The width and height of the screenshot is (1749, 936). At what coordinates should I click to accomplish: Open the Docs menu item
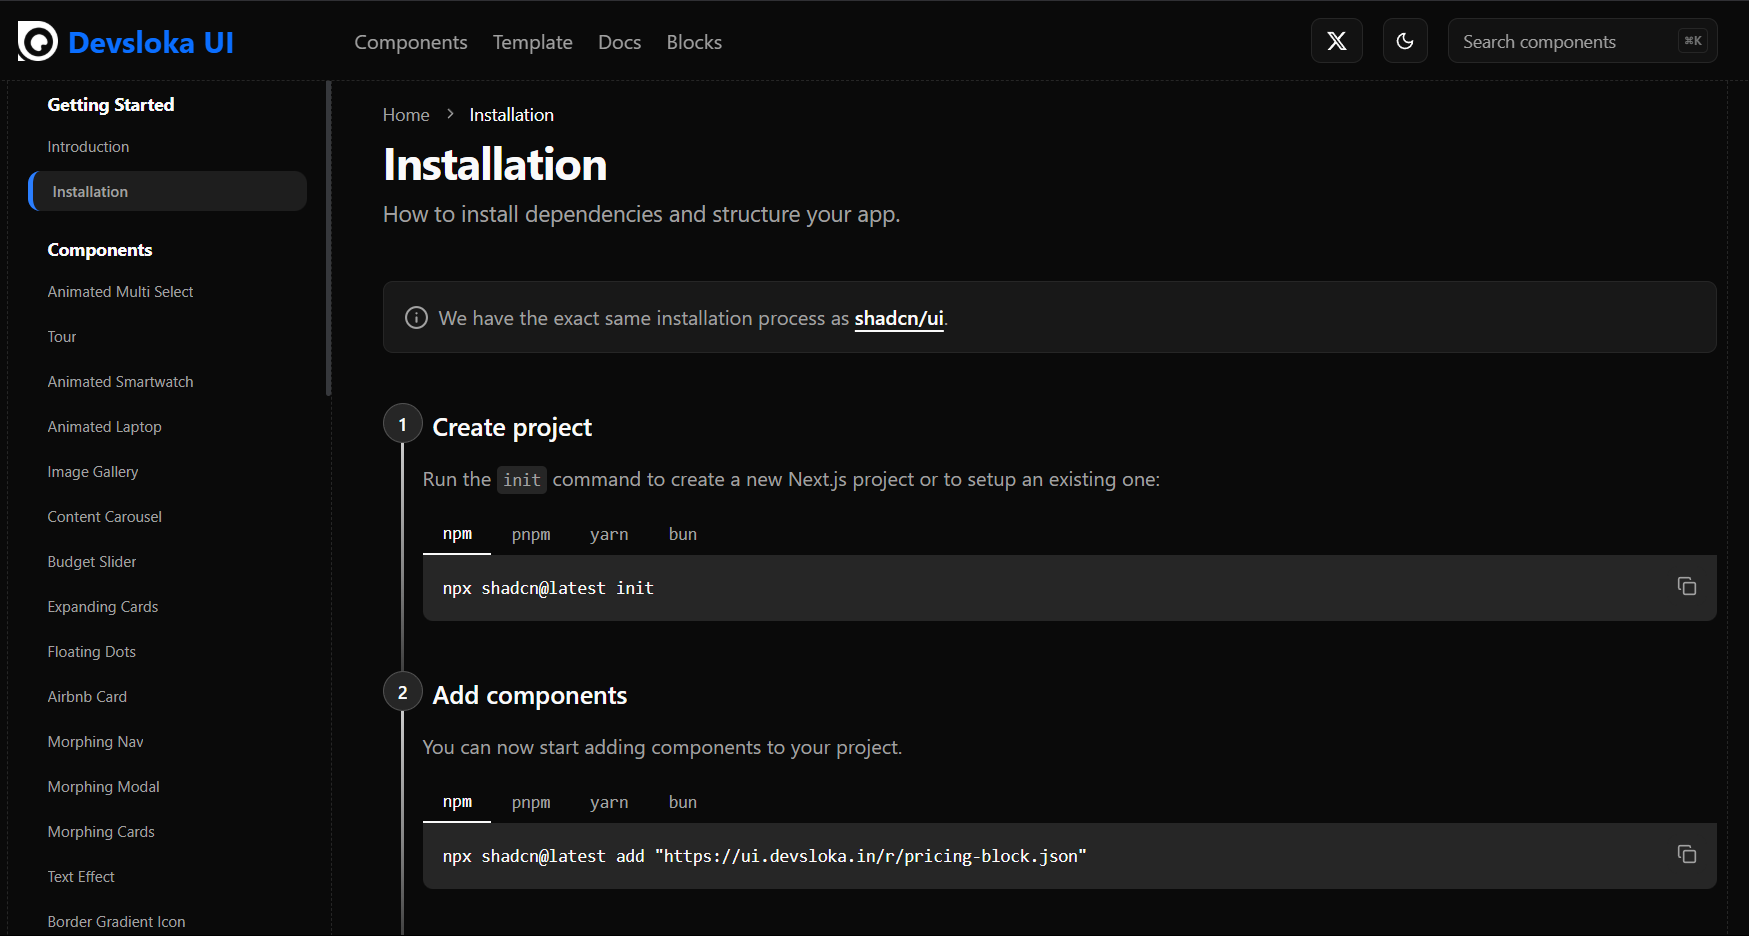pos(619,42)
